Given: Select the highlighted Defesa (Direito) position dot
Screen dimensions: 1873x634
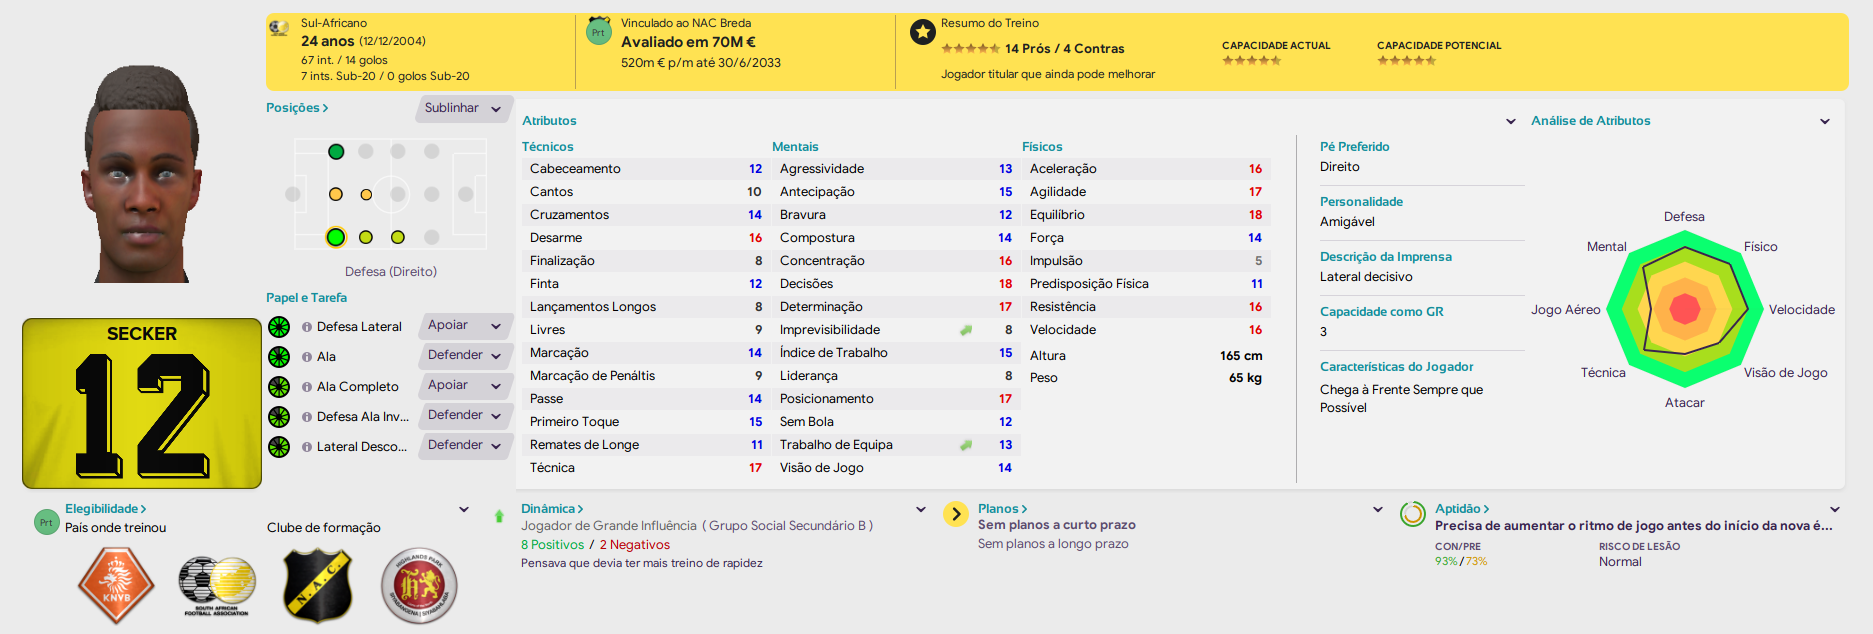Looking at the screenshot, I should pos(336,237).
